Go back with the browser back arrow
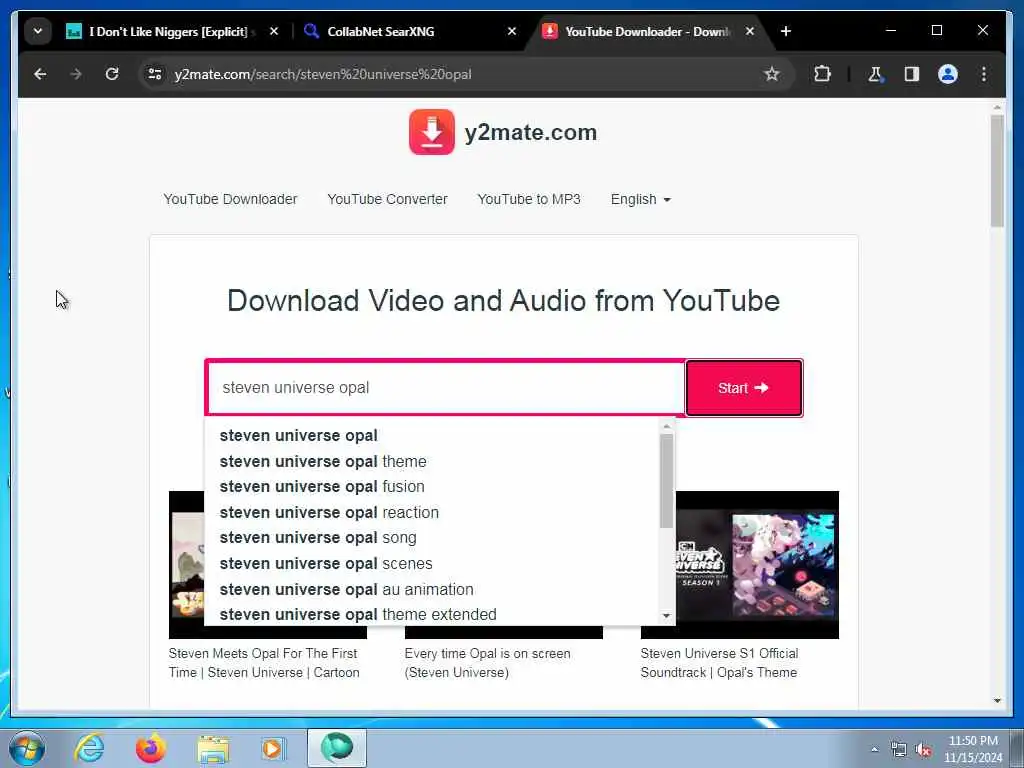Screen dimensions: 1024x768 40,74
